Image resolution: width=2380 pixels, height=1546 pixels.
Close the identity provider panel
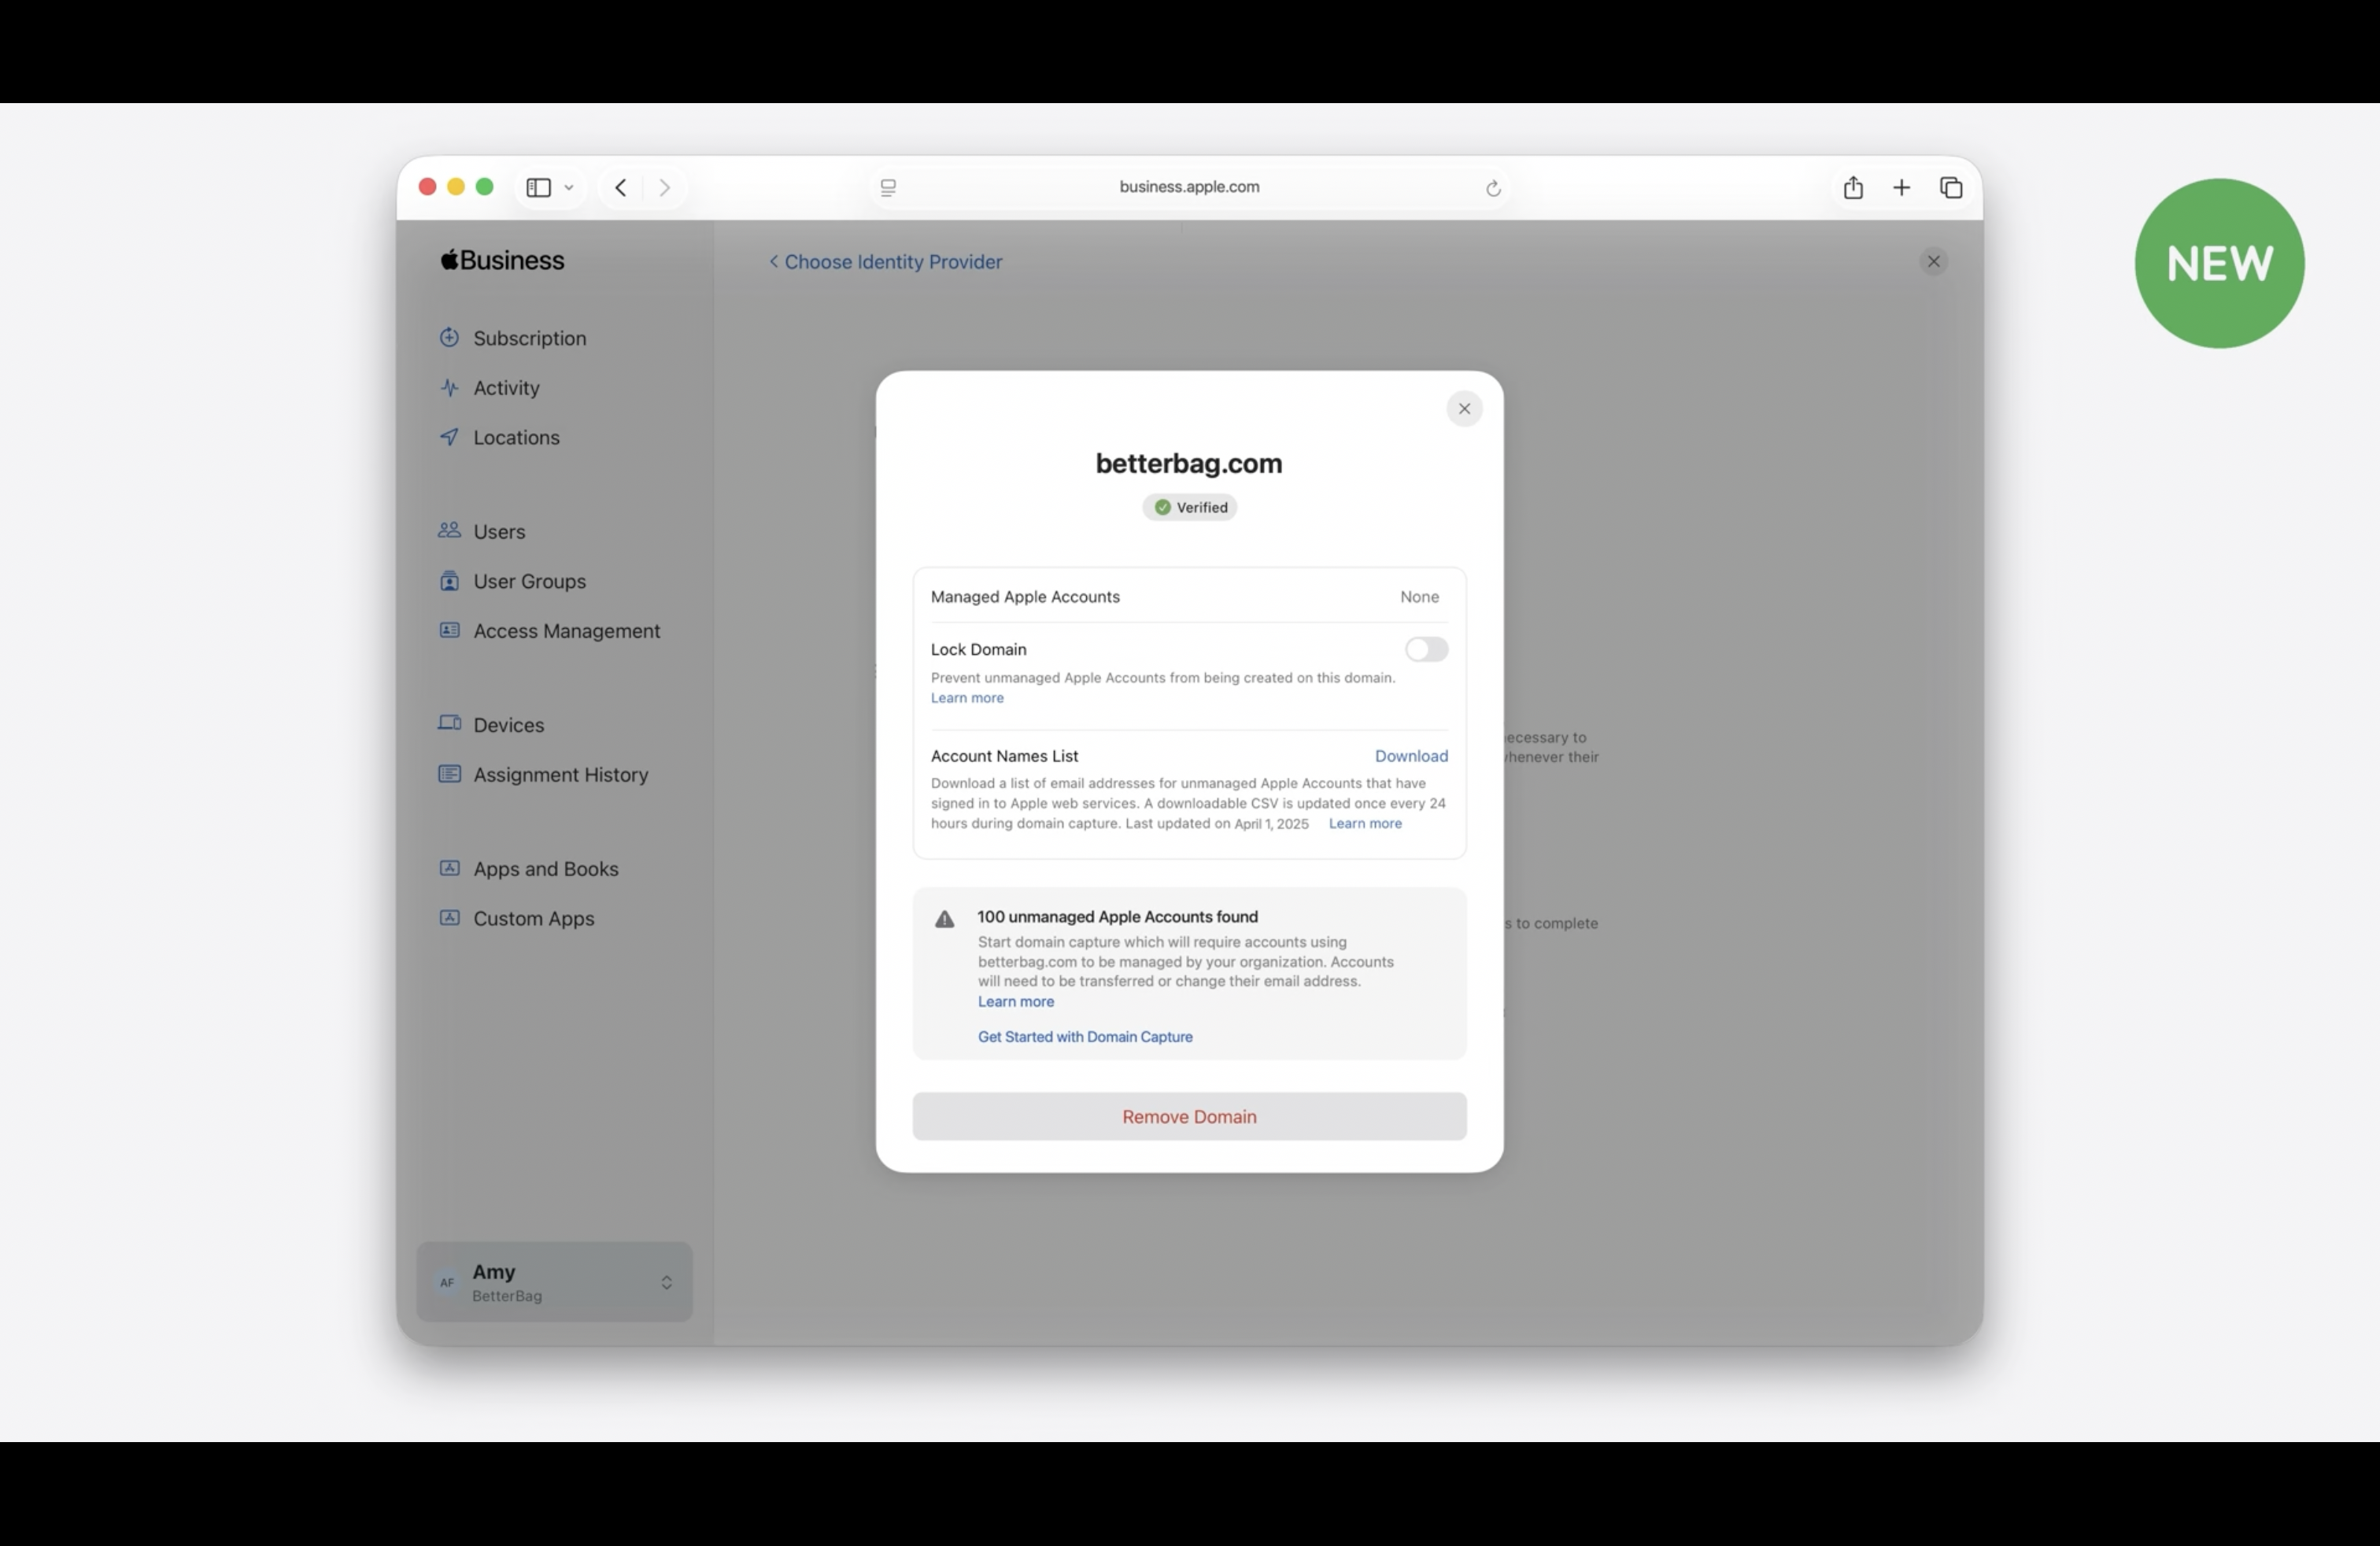point(1933,262)
